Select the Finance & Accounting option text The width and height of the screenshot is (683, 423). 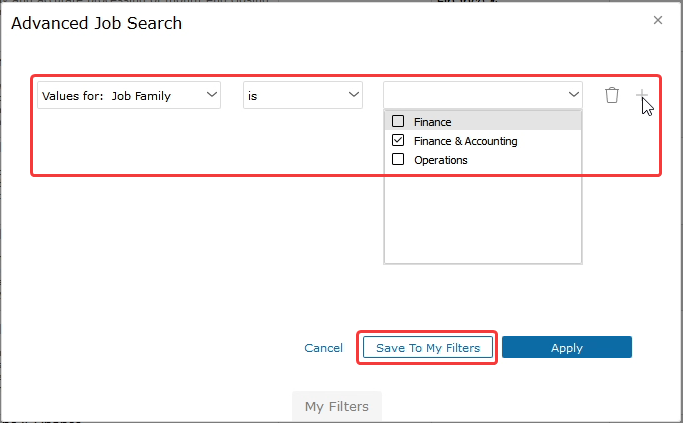pos(465,141)
